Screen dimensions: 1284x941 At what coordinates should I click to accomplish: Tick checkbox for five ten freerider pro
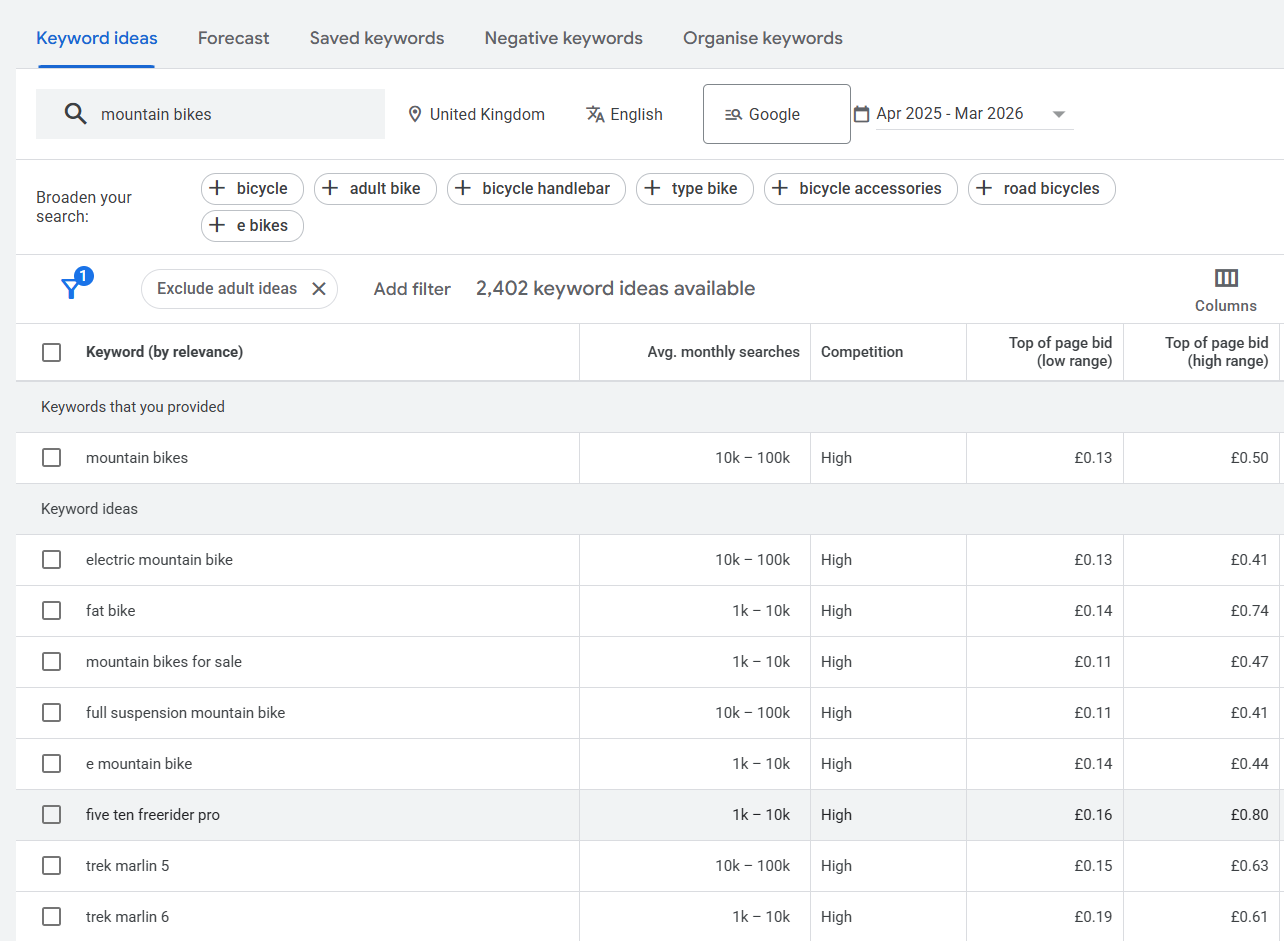[51, 815]
